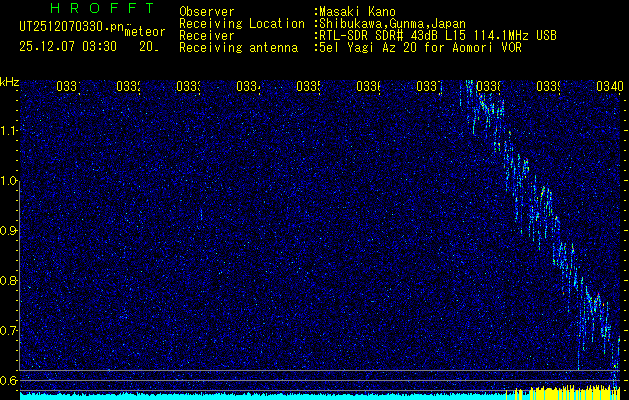629x400 pixels.
Task: Click the 0.6 kHz frequency axis tick
Action: tap(9, 380)
